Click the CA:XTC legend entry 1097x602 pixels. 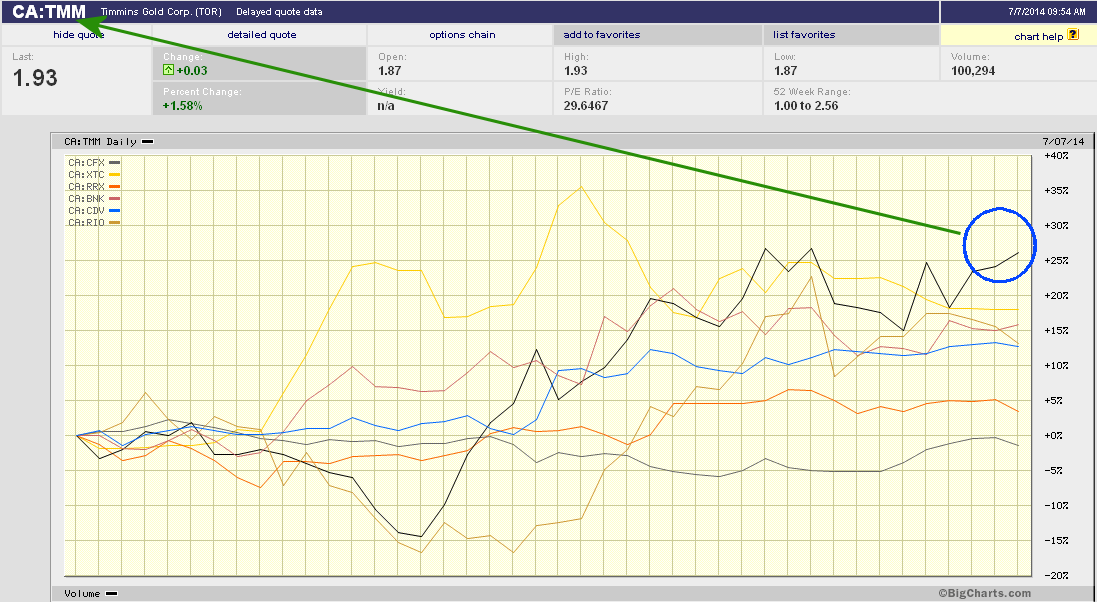tap(94, 174)
